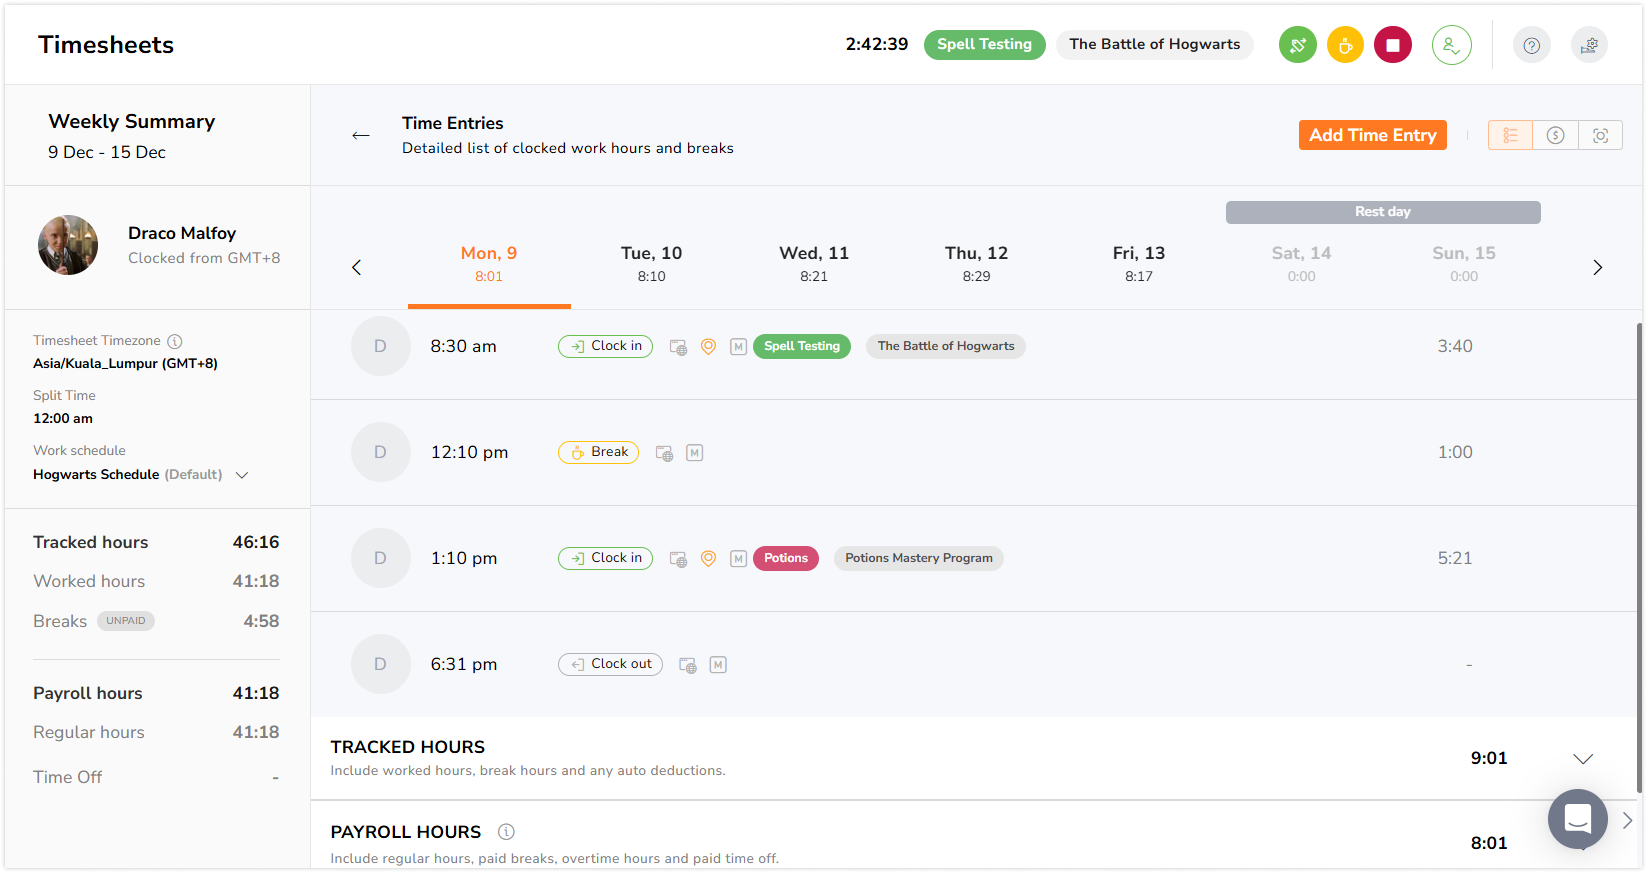The height and width of the screenshot is (873, 1647).
Task: Stop the timer with red button
Action: 1392,45
